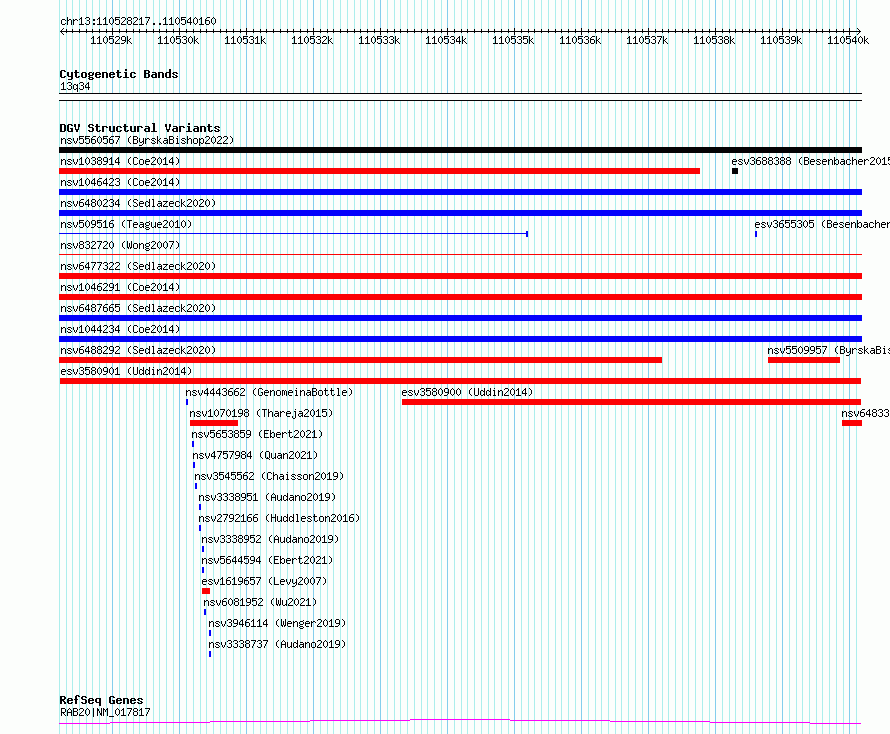Viewport: 890px width, 734px height.
Task: Click the blue esv3655305 tick marker
Action: point(756,234)
